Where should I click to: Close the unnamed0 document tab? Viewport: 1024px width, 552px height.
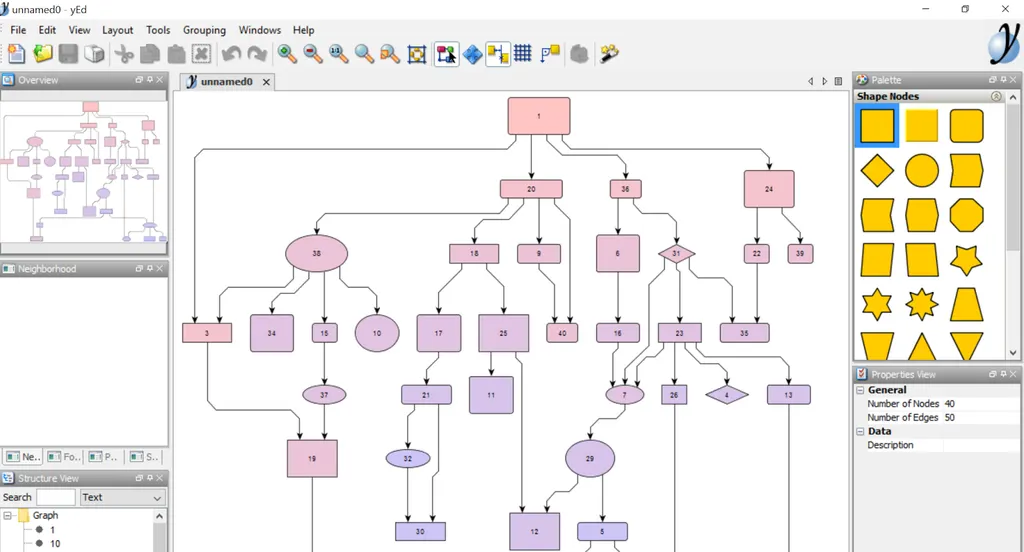point(266,82)
